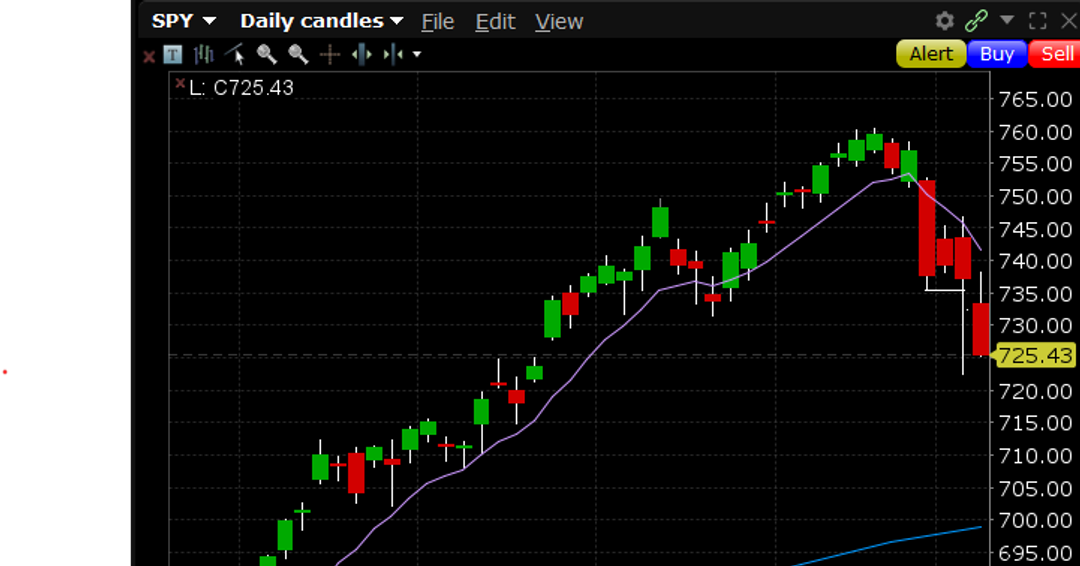Click the green chain link grouping icon
1080x566 pixels.
coord(976,21)
